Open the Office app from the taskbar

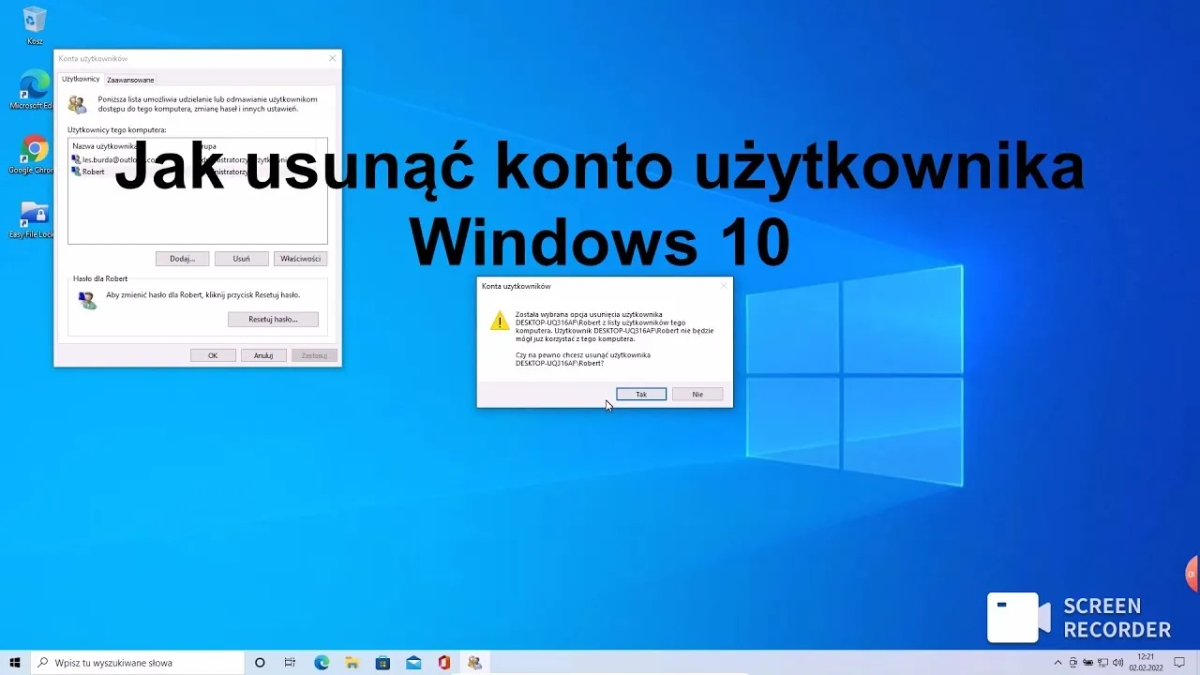444,662
